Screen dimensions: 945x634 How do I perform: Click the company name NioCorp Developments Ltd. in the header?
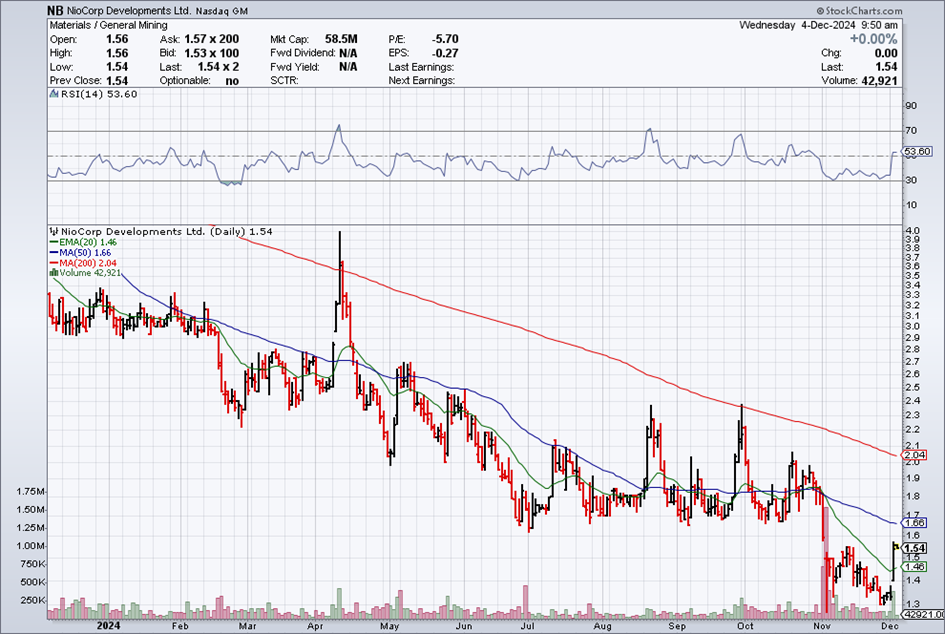coord(129,11)
